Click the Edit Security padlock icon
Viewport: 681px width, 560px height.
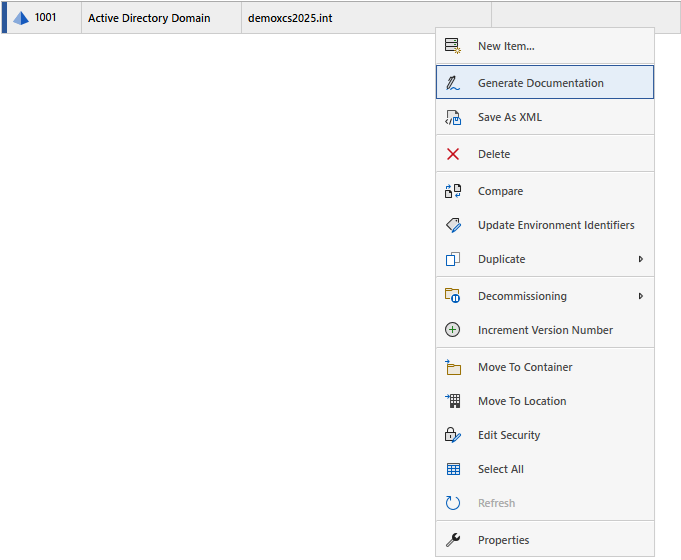(452, 435)
